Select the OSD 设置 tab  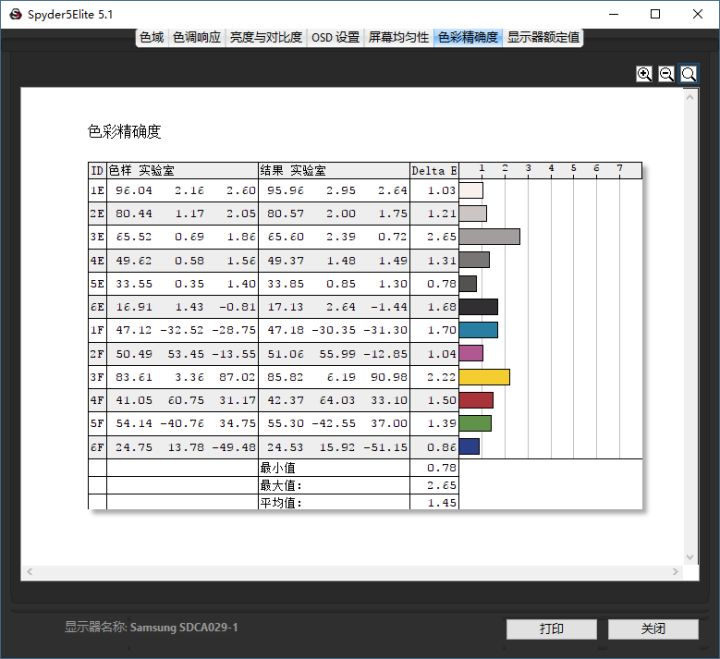coord(335,37)
